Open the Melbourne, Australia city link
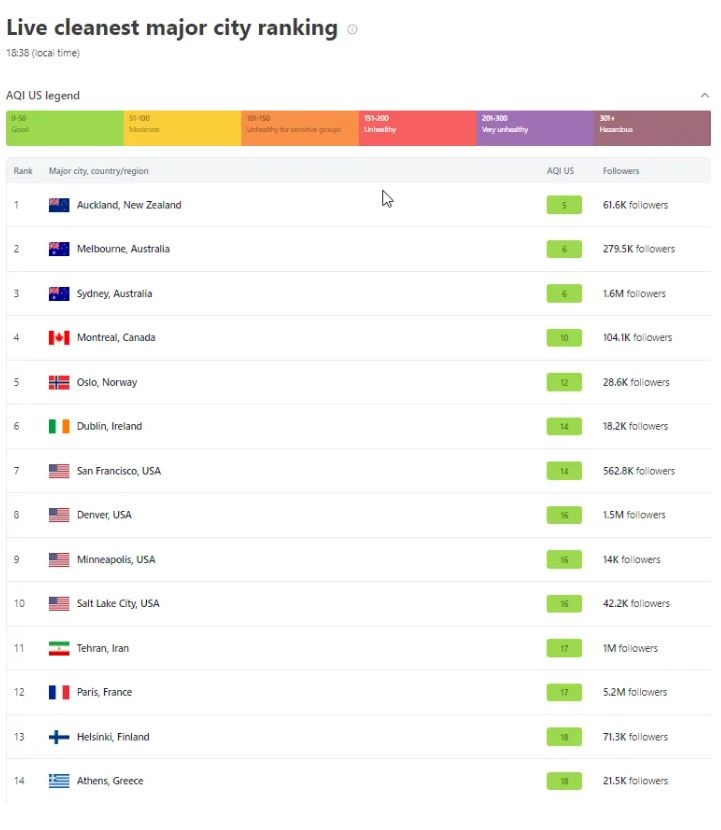721x830 pixels. pyautogui.click(x=123, y=249)
